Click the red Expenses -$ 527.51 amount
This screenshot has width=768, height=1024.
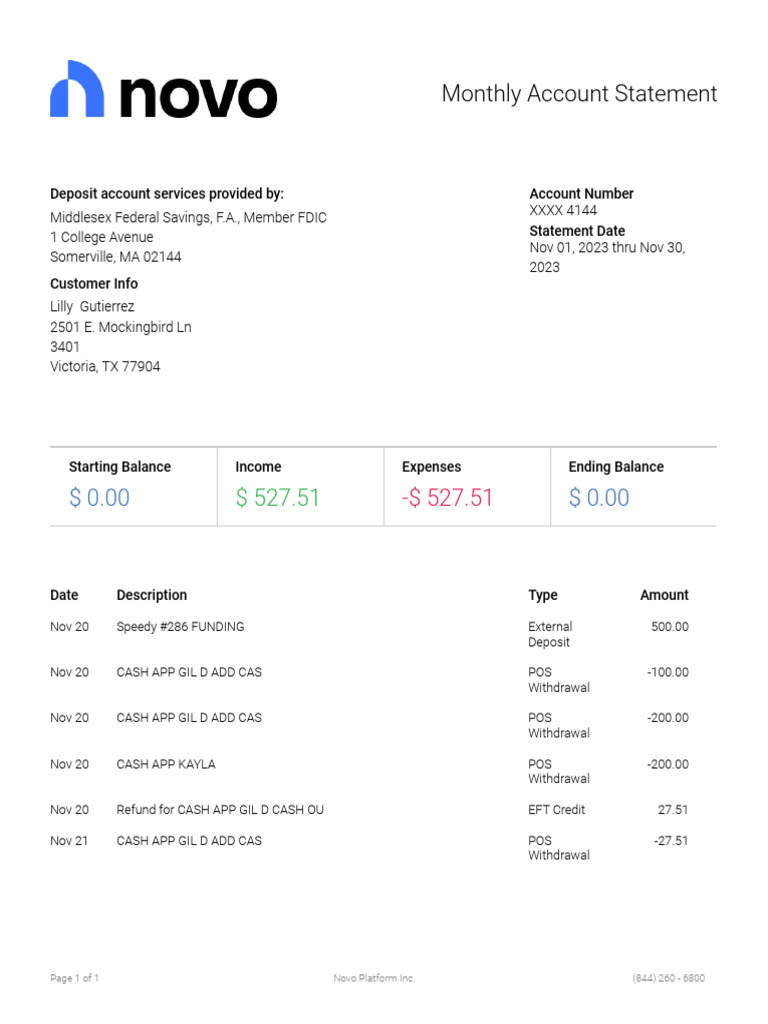(x=447, y=498)
